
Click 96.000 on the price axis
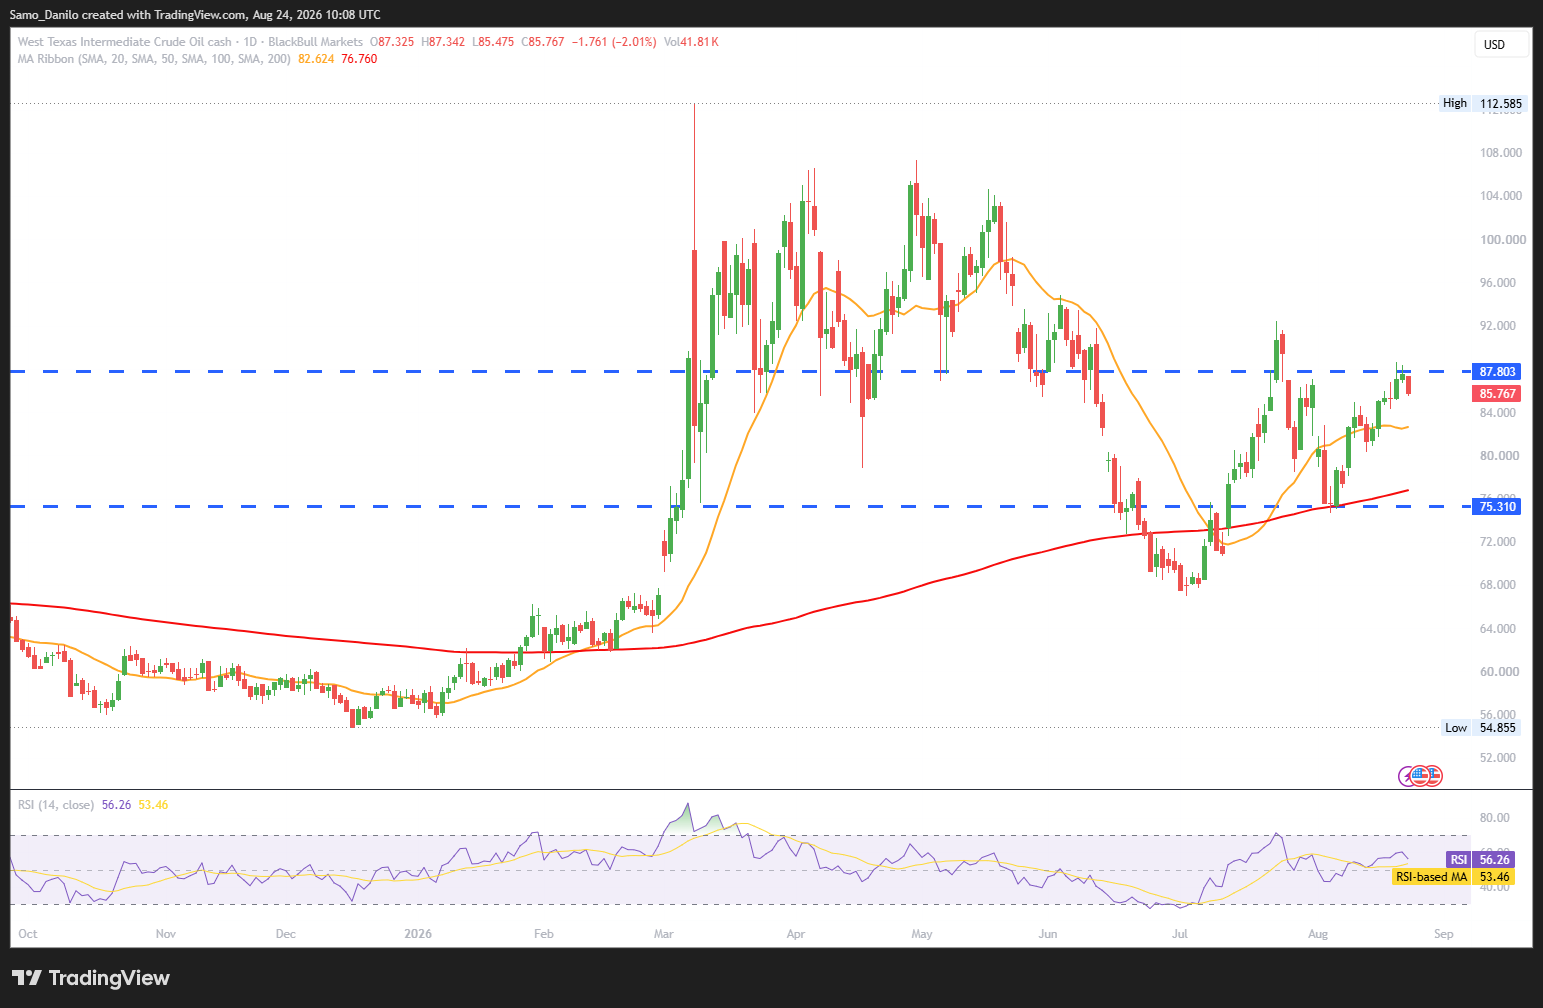pos(1498,283)
